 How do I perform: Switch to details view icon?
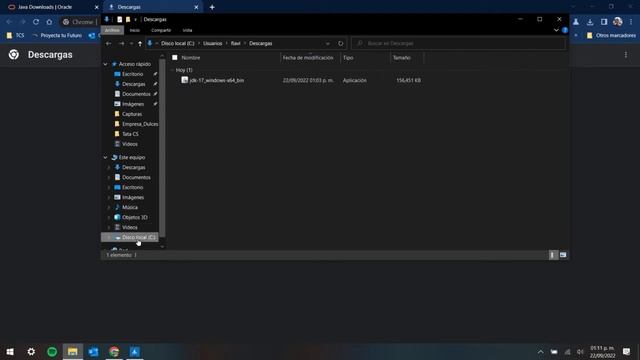tap(553, 255)
